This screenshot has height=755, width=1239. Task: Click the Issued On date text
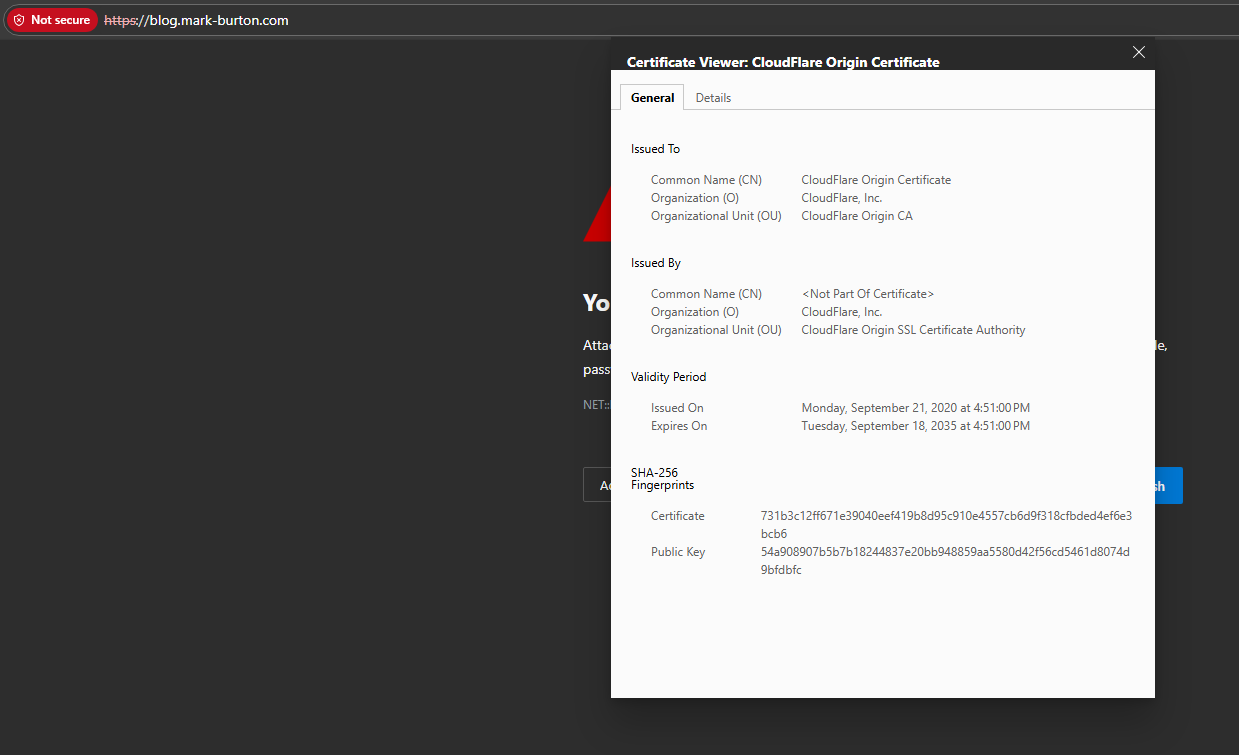(915, 407)
